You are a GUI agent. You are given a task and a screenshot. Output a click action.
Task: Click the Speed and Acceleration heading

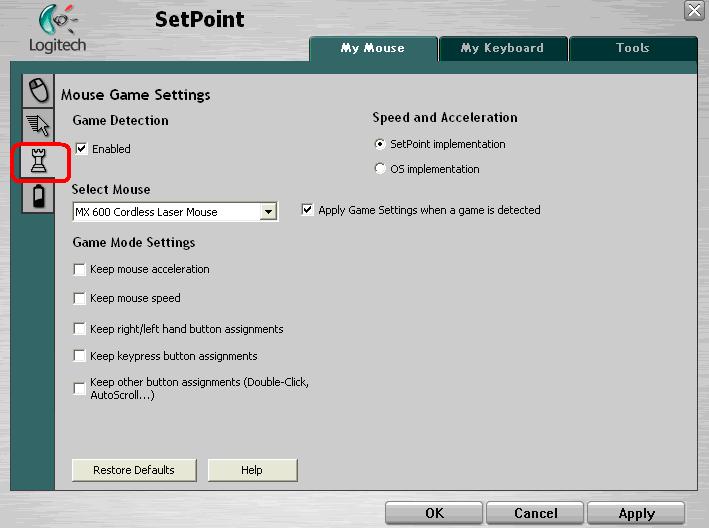tap(445, 118)
